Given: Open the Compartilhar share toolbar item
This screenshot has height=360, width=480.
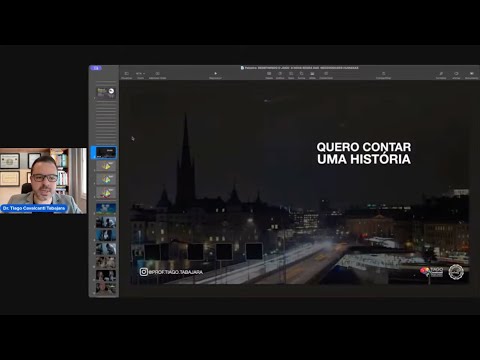Looking at the screenshot, I should (x=383, y=75).
